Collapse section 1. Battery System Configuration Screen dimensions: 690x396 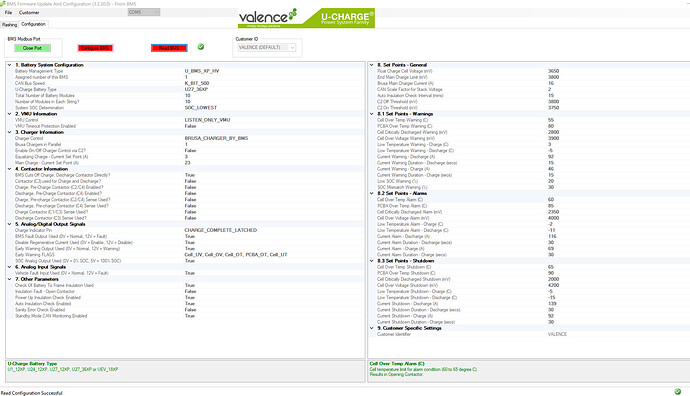[x=10, y=65]
